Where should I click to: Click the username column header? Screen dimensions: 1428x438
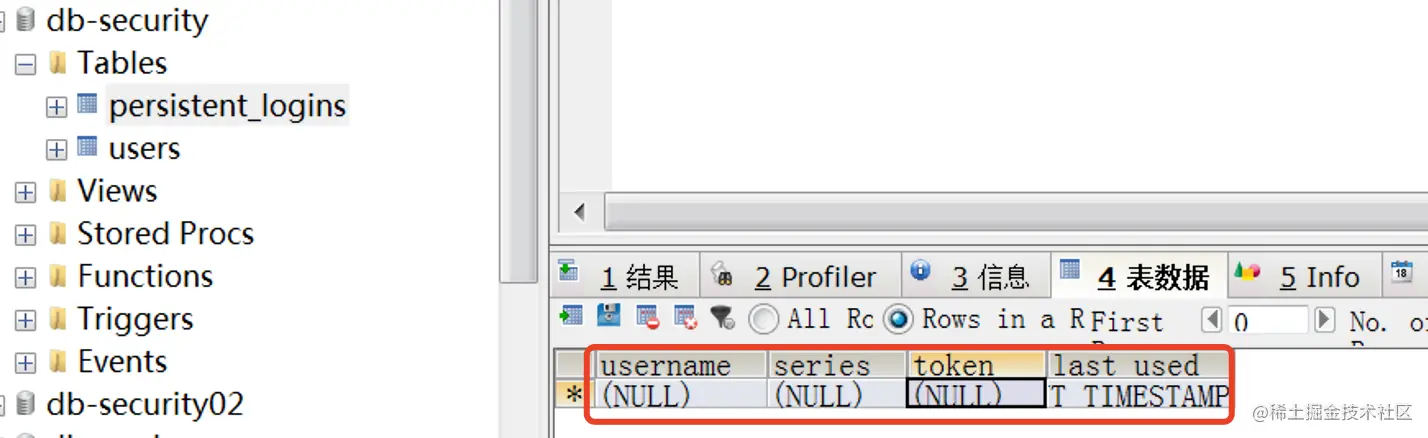(682, 366)
